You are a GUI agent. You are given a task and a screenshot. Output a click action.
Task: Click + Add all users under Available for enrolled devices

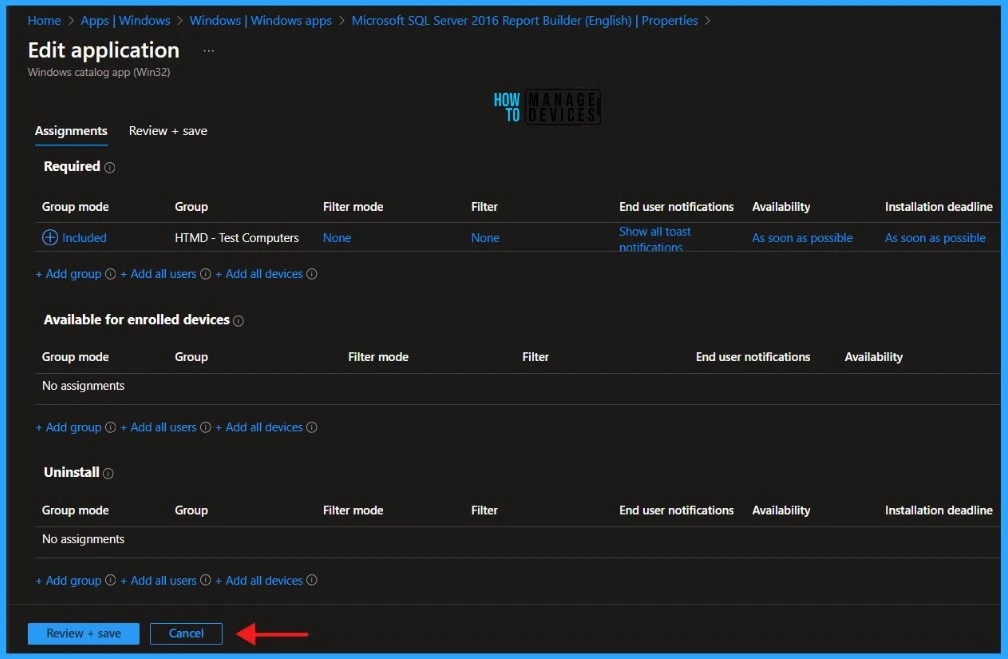point(158,427)
